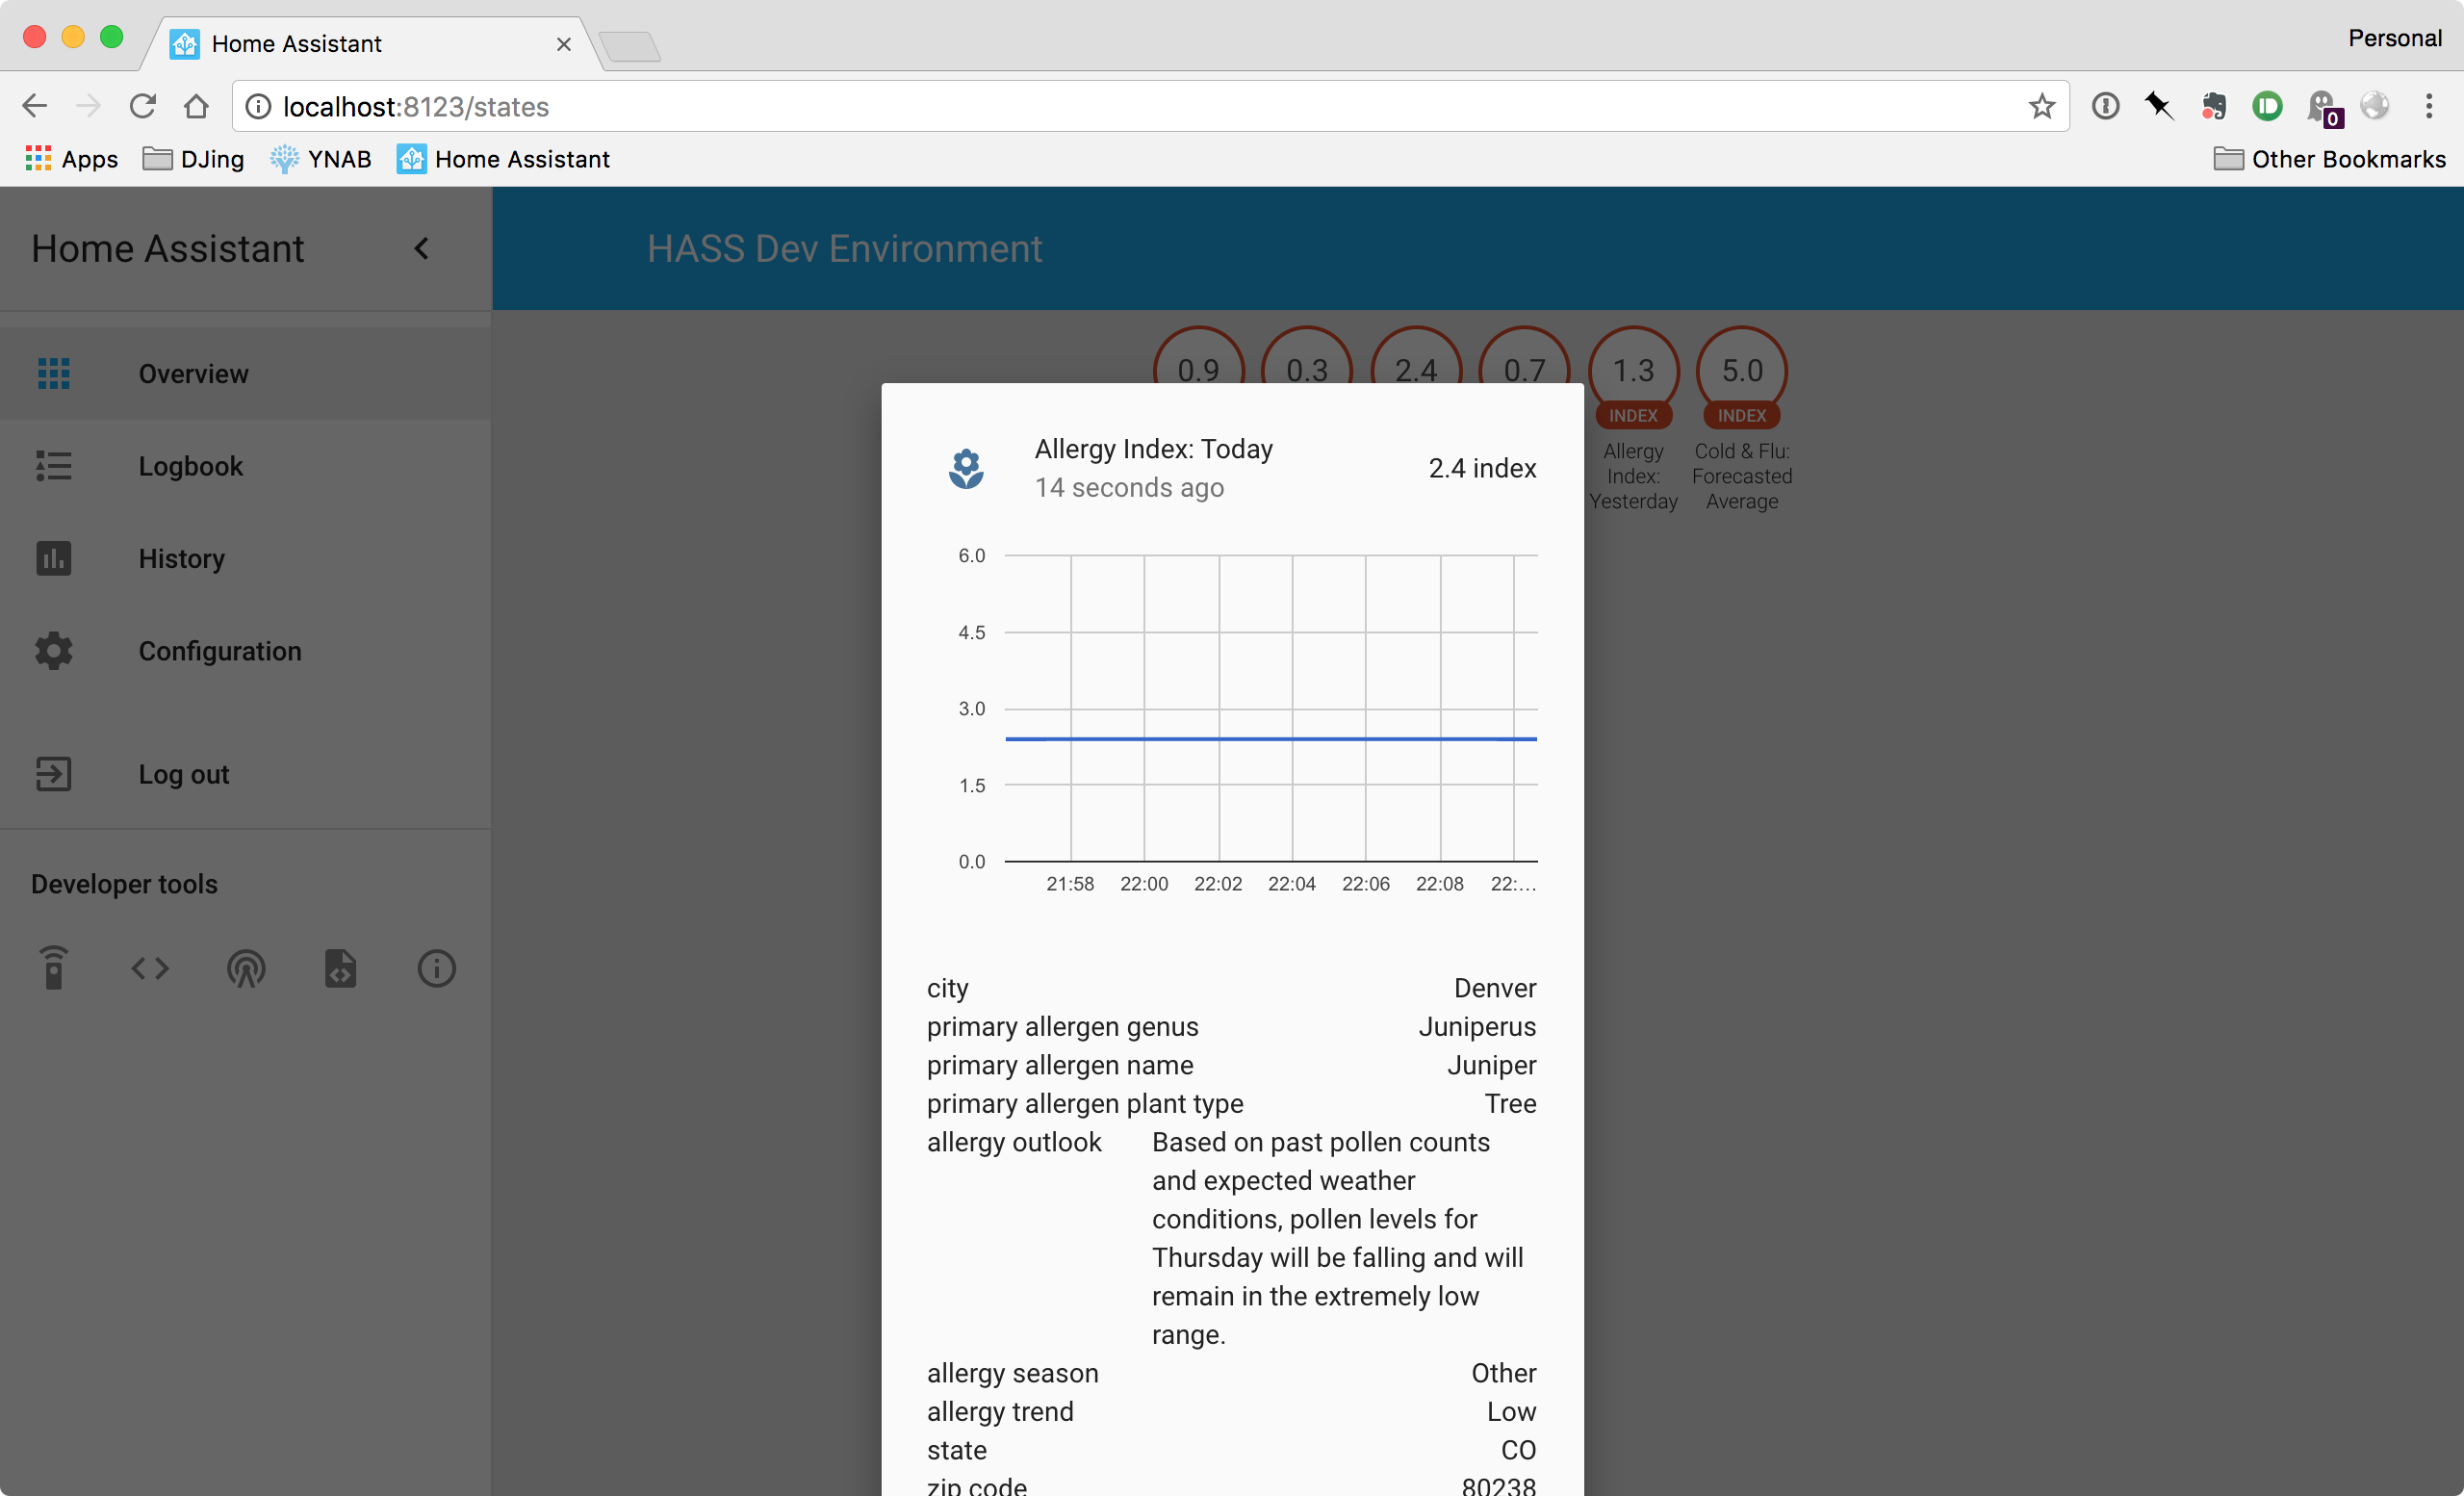The image size is (2464, 1496).
Task: Click the flower allergy icon in dialog
Action: [x=966, y=468]
